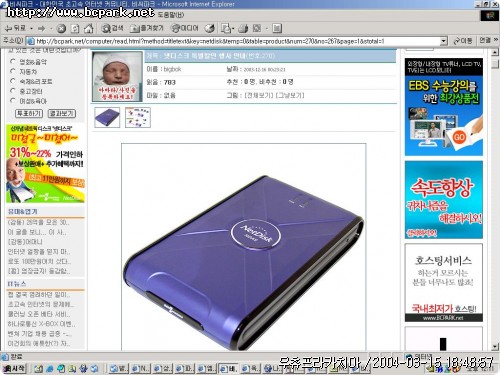Click the author name bigbok
This screenshot has width=500, height=375.
(172, 69)
